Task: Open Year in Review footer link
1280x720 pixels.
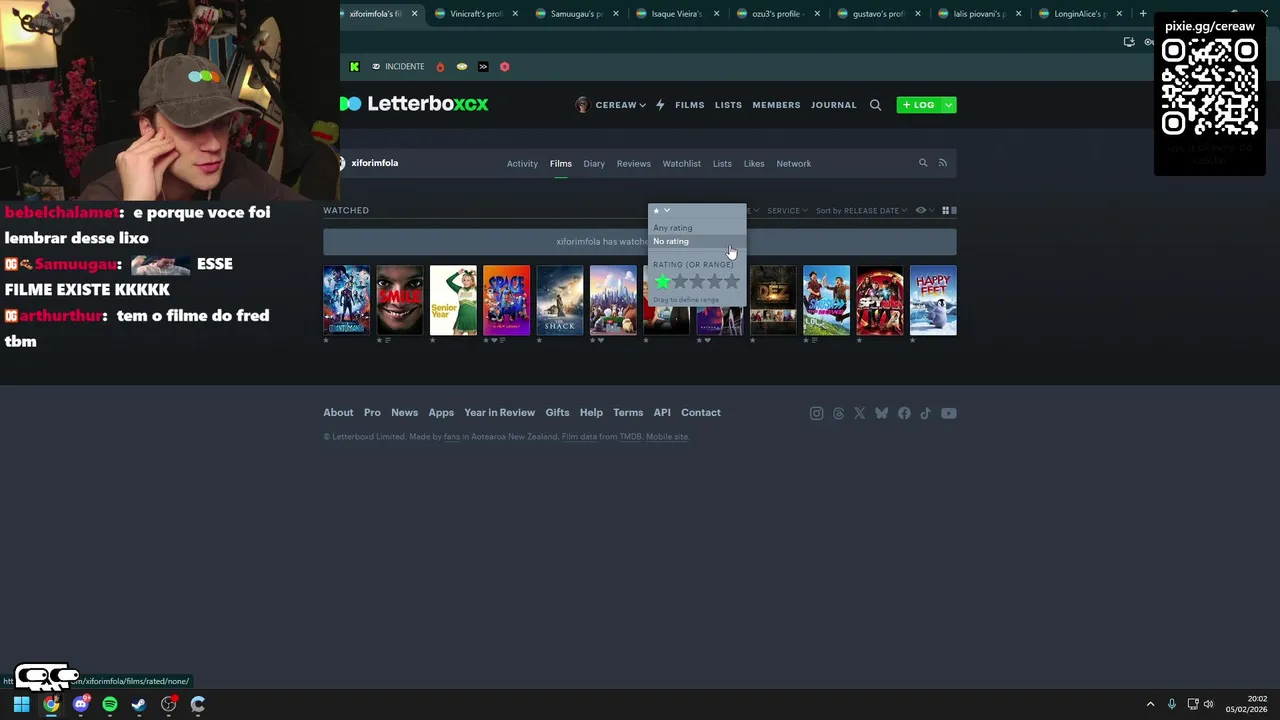Action: (x=499, y=413)
